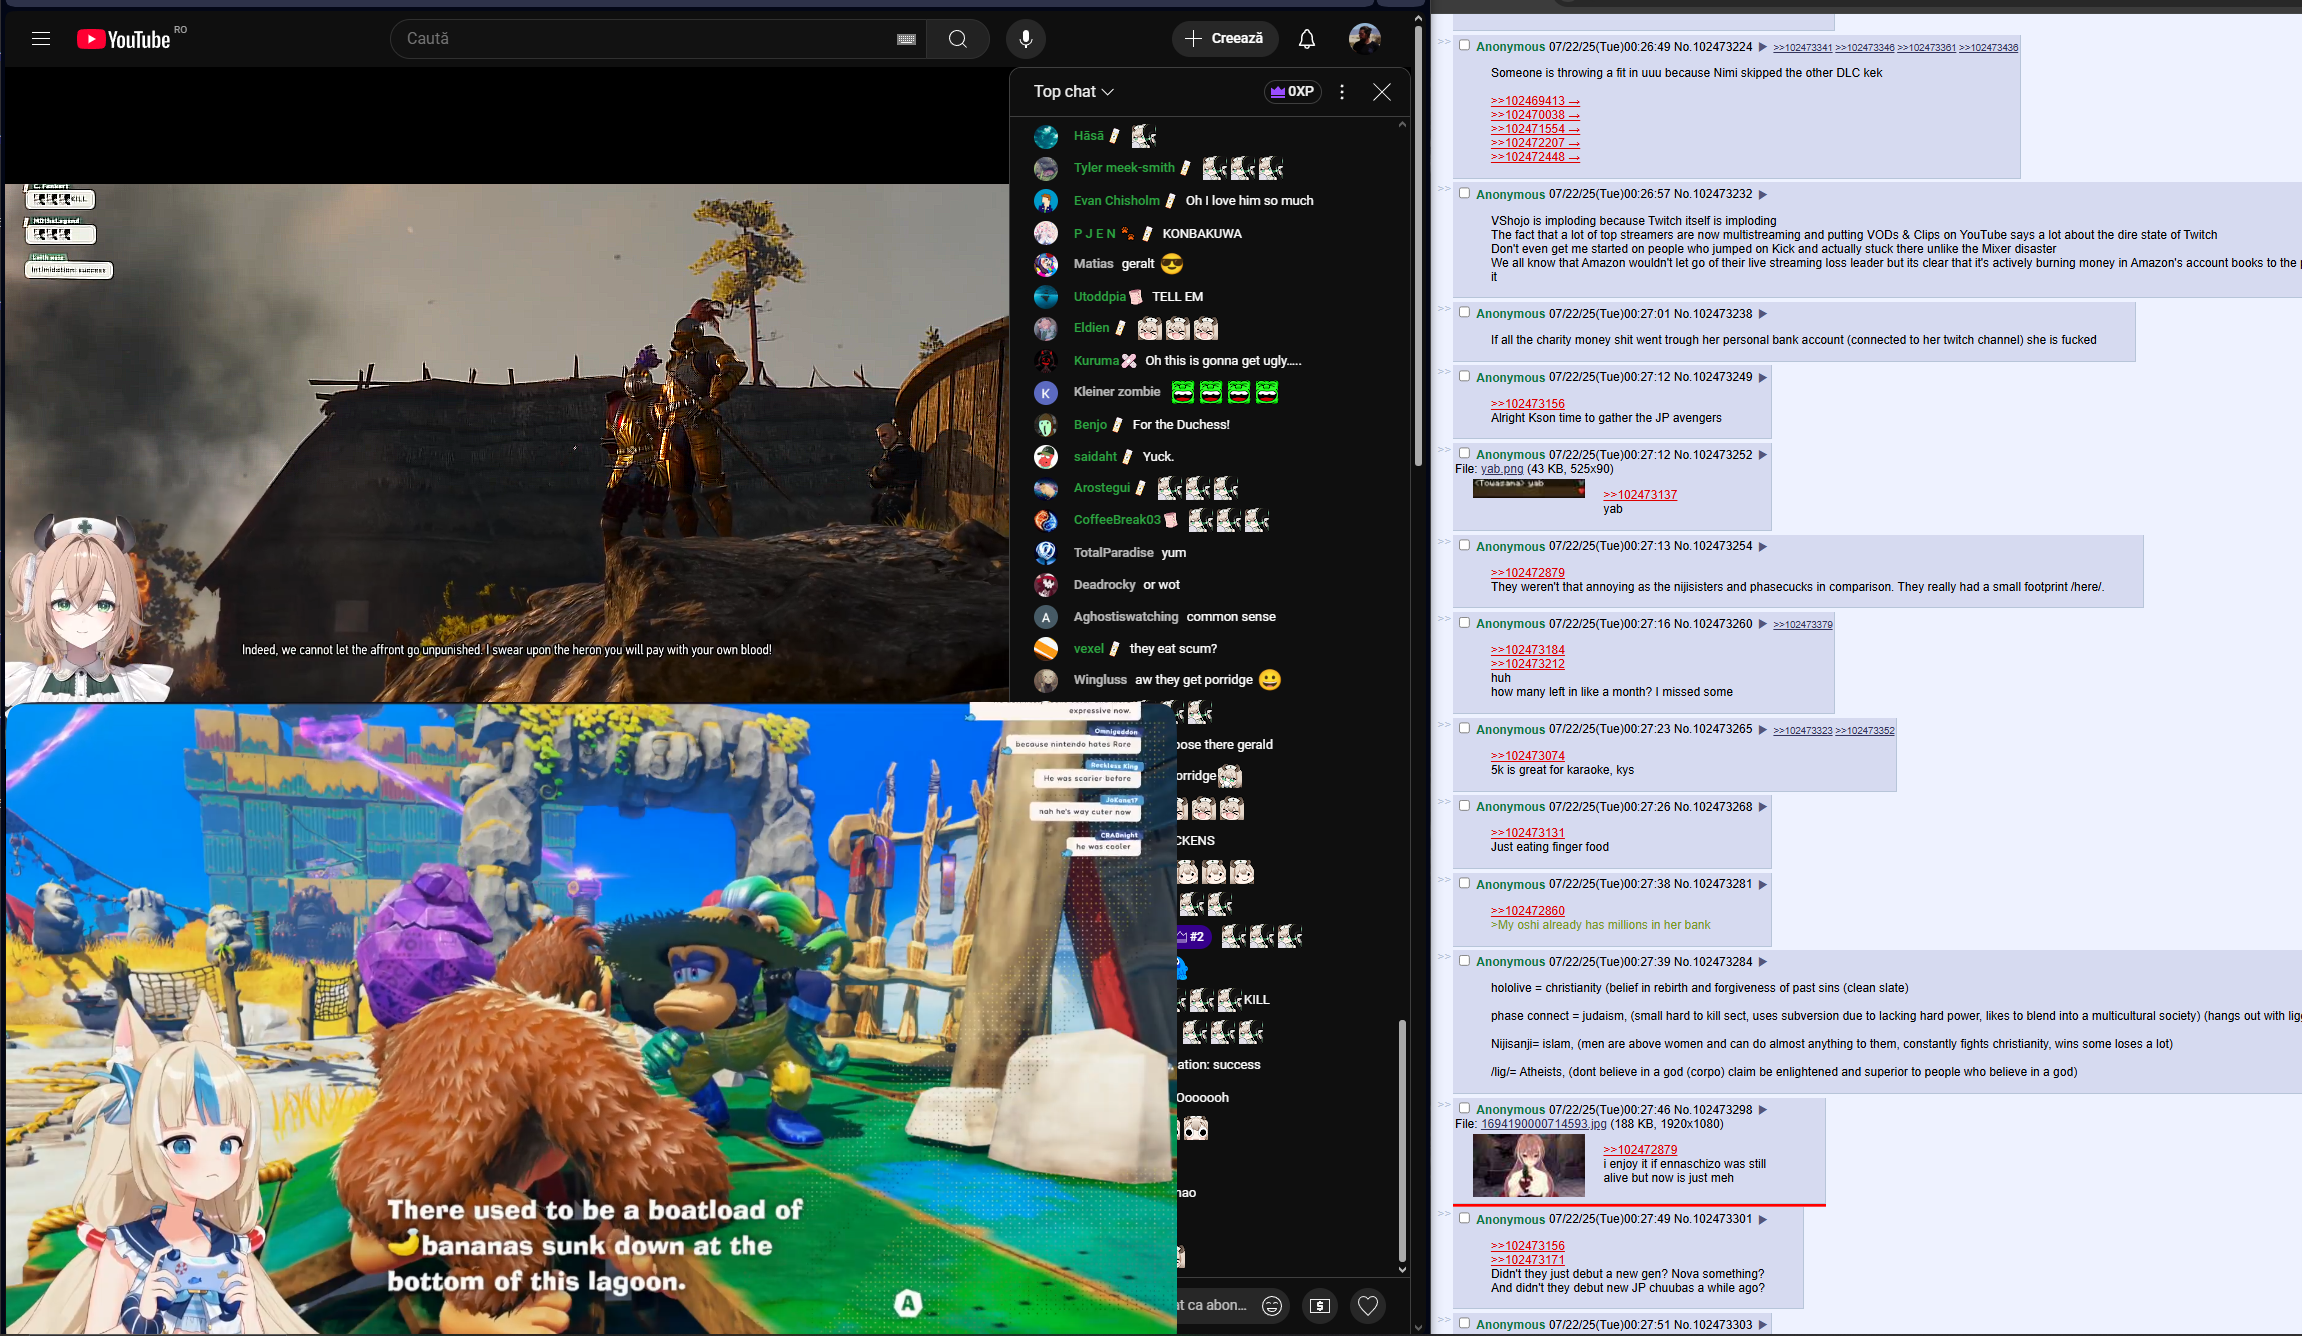Open post menu arrow for No.102473232
This screenshot has width=2302, height=1336.
coord(1763,195)
